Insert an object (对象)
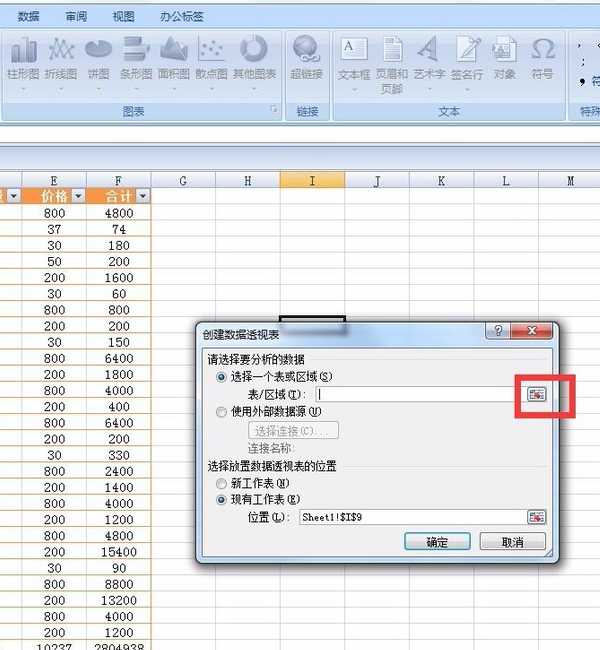Viewport: 600px width, 650px height. [504, 59]
